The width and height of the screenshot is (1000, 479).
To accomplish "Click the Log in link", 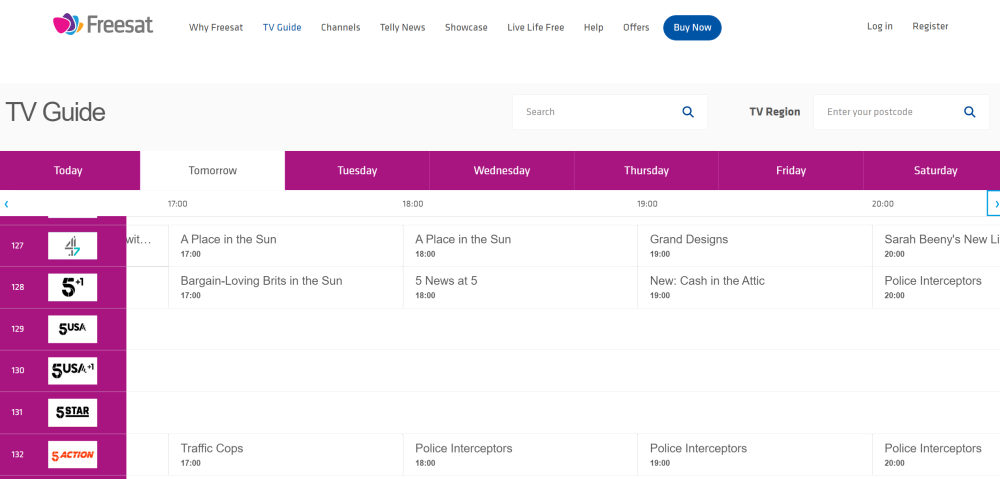I will coord(879,26).
